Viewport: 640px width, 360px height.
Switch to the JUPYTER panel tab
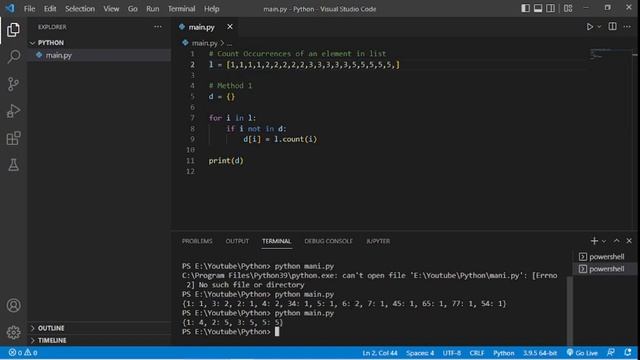pyautogui.click(x=378, y=241)
